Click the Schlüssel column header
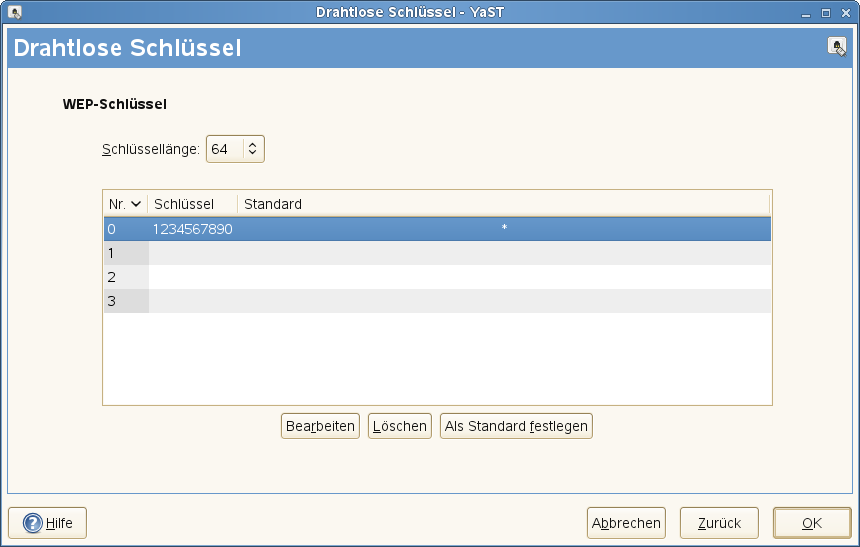 click(x=193, y=204)
